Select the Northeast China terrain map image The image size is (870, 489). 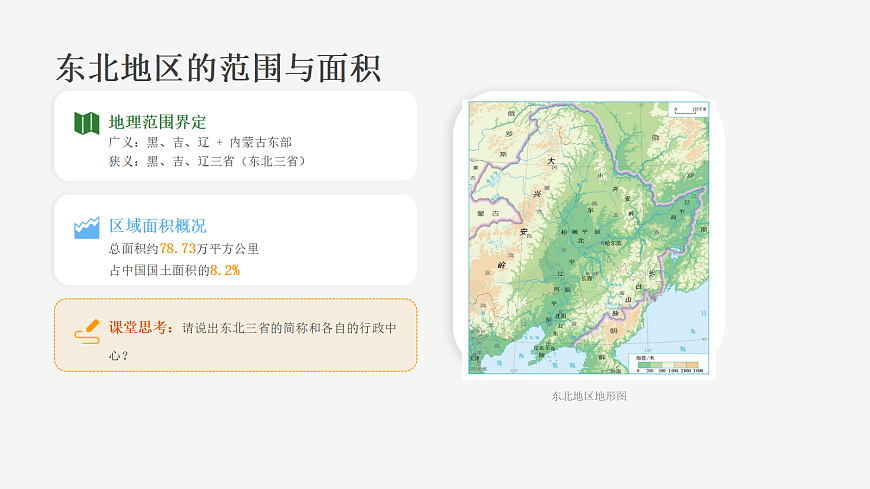coord(589,238)
